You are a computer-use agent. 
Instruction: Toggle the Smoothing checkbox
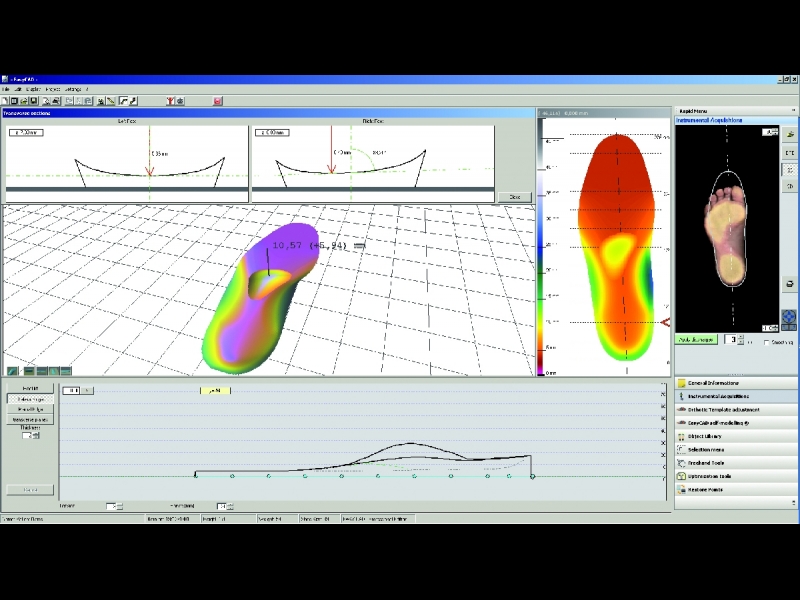pyautogui.click(x=766, y=342)
